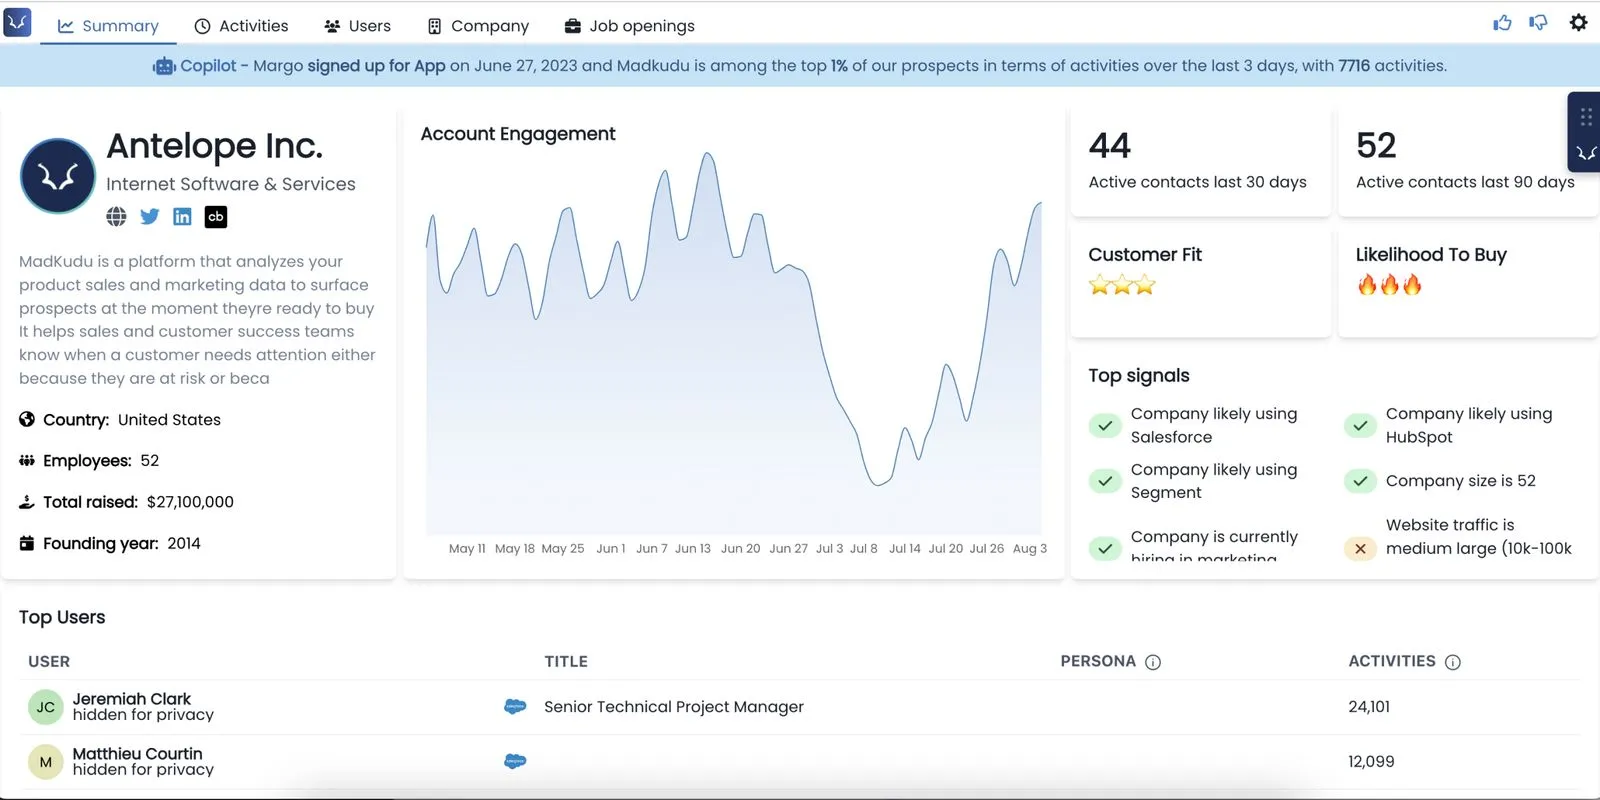The width and height of the screenshot is (1600, 800).
Task: Click the "Antelope Inc." company name
Action: [x=215, y=146]
